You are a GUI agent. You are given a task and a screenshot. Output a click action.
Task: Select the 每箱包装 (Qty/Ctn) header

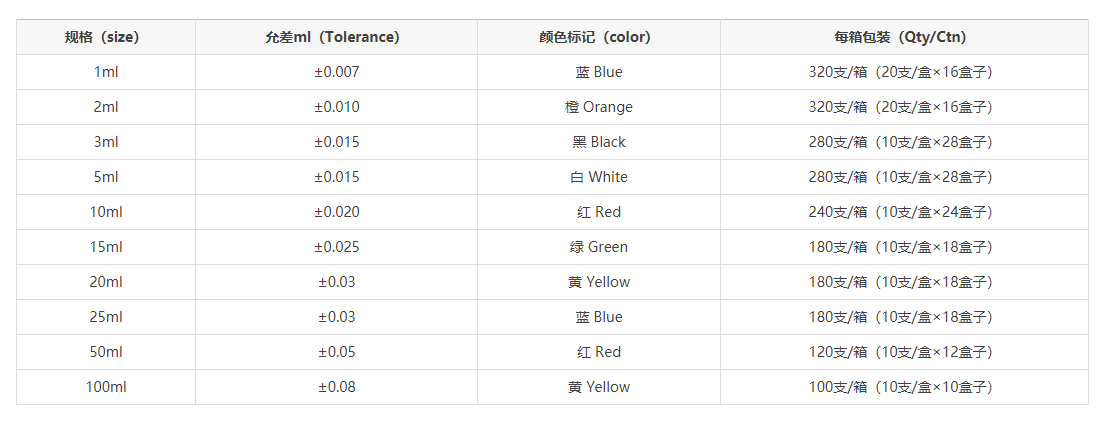coord(904,37)
